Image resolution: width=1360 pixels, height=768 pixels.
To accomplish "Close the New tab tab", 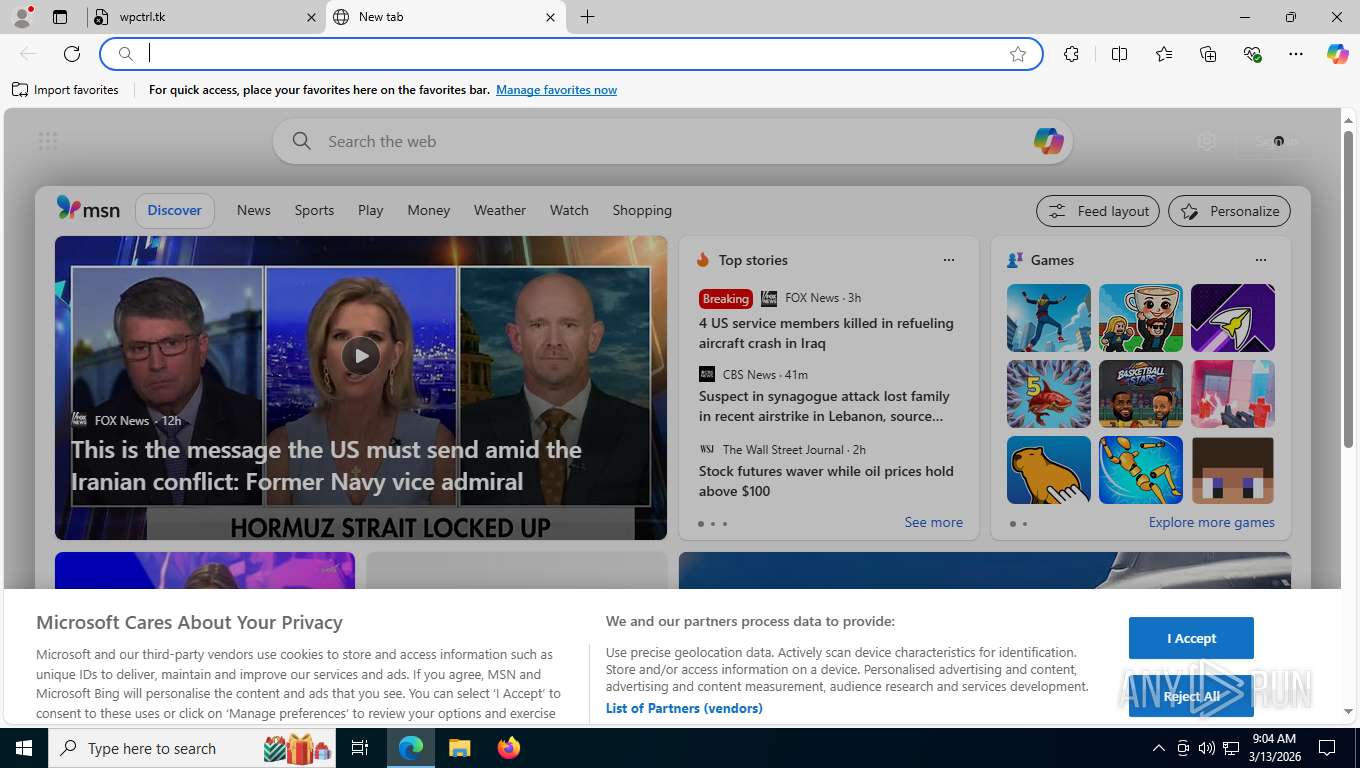I will pyautogui.click(x=550, y=17).
